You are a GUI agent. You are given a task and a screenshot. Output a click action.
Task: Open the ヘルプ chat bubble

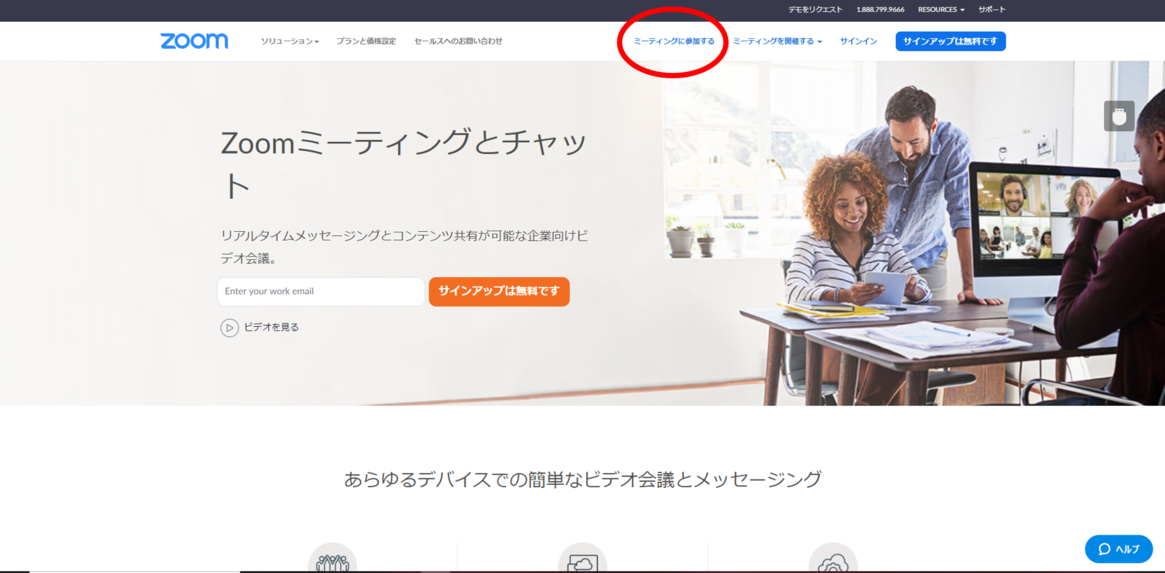1118,549
